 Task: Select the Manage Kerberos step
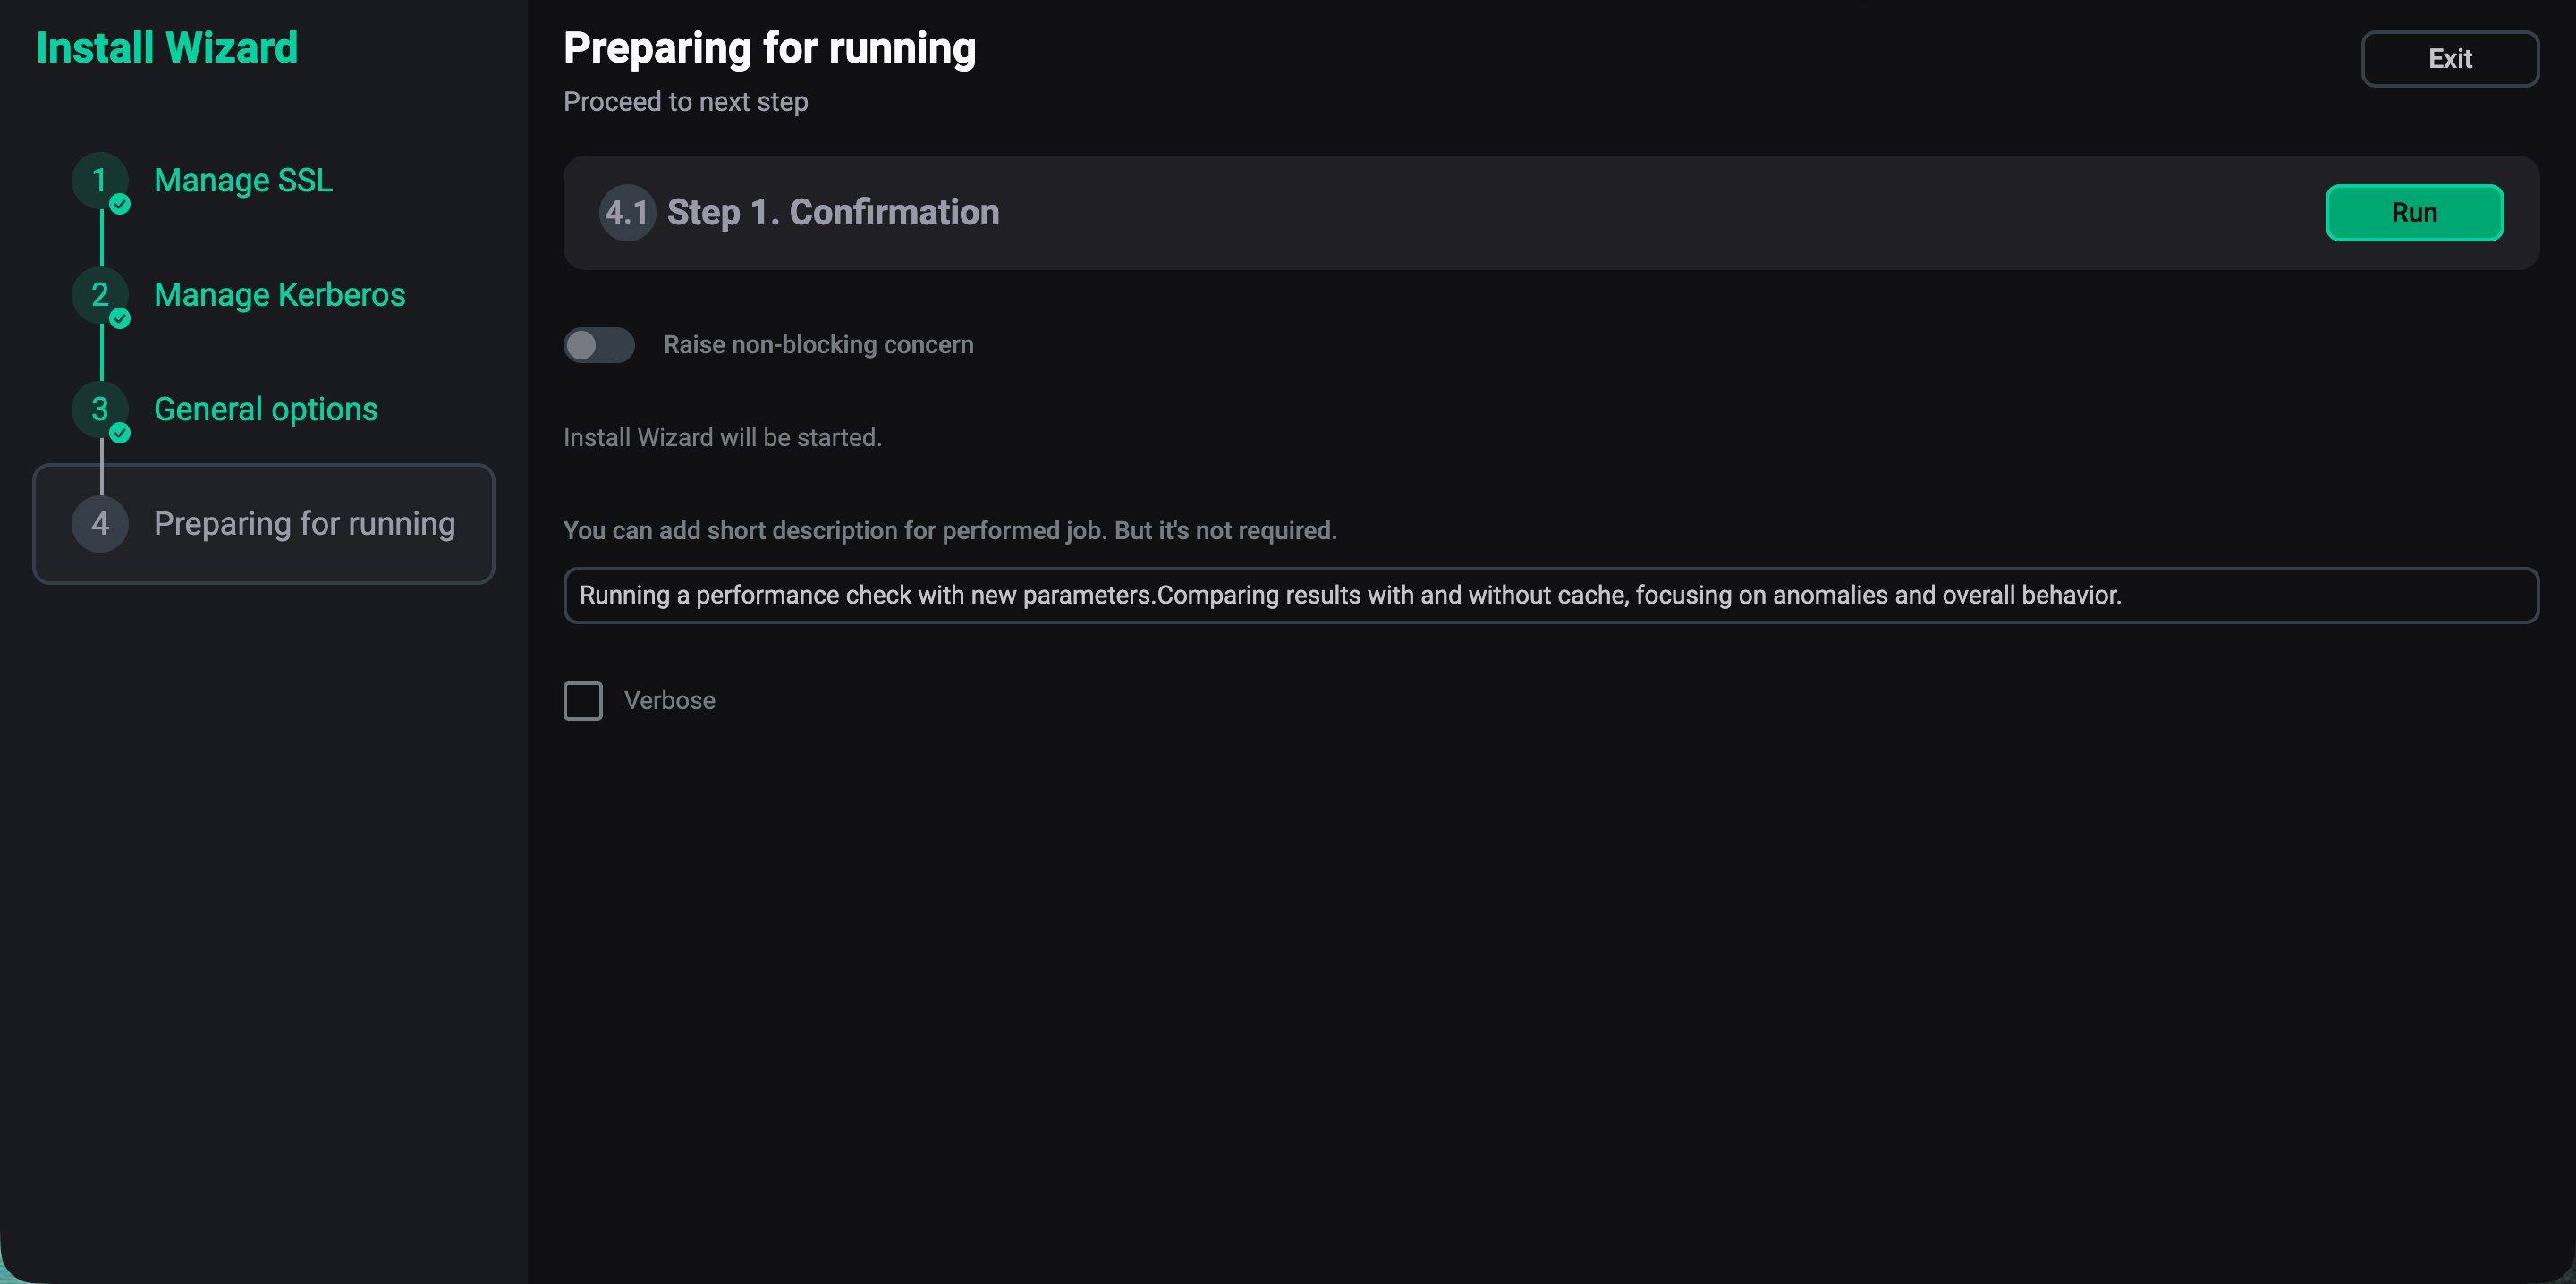coord(279,295)
